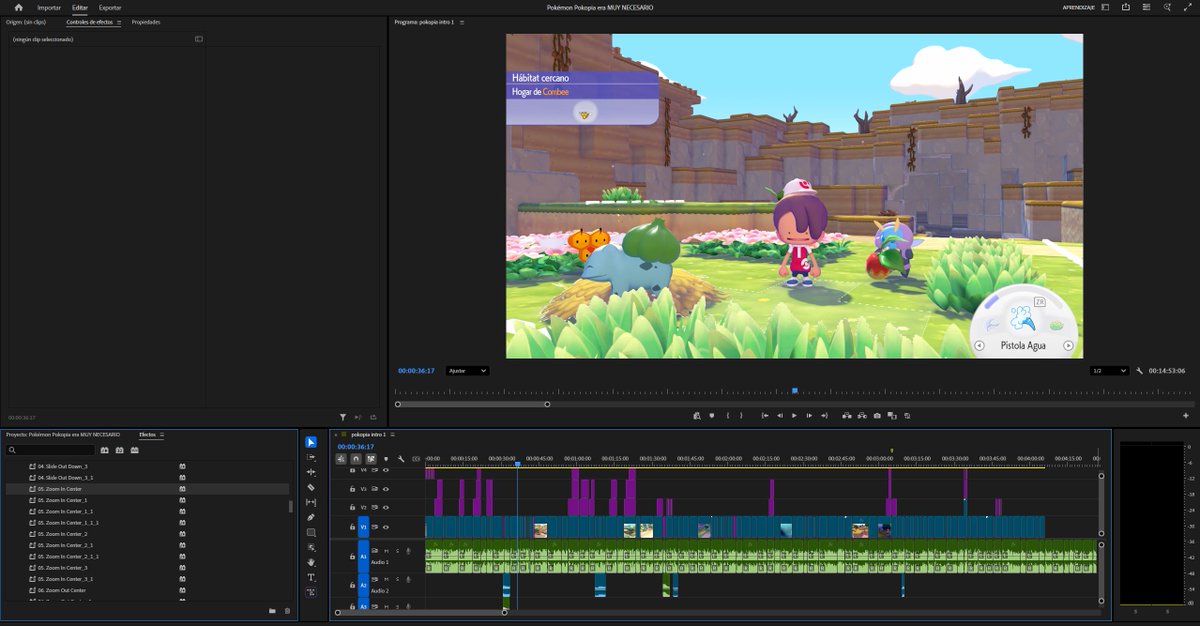Hide V3 track output using its eye icon

(385, 490)
